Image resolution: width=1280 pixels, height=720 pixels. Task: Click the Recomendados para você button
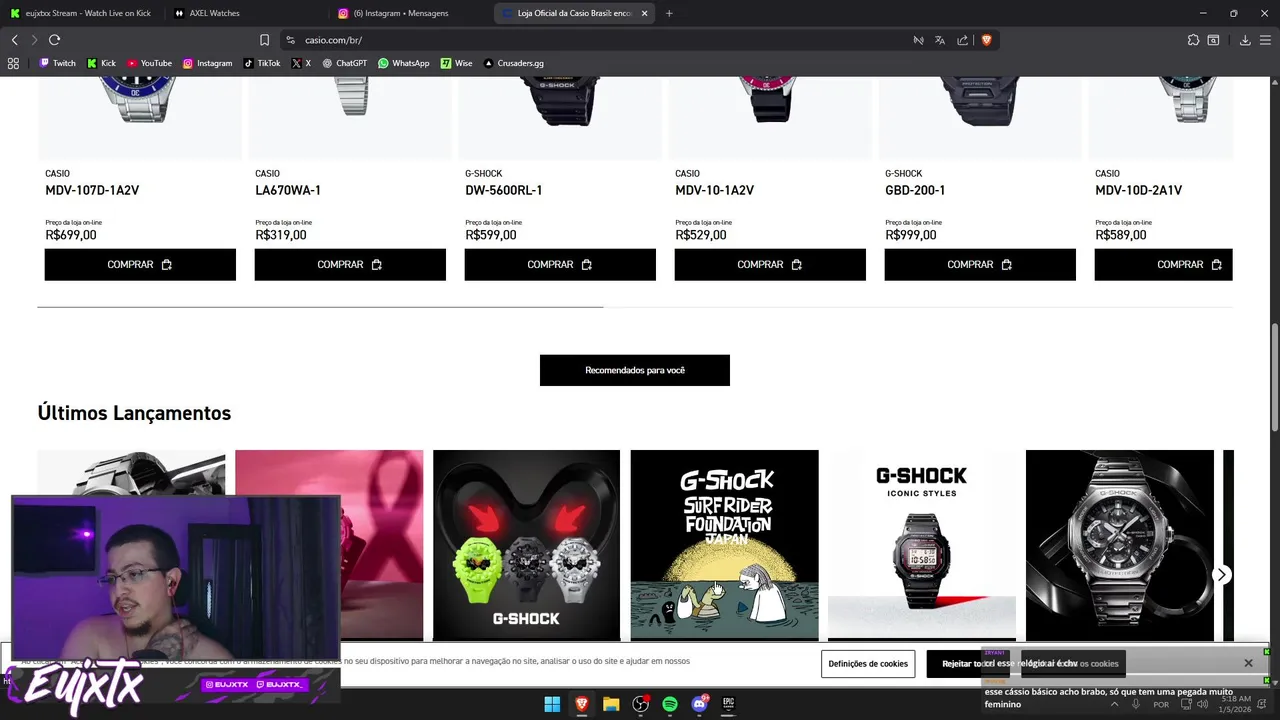[x=635, y=370]
